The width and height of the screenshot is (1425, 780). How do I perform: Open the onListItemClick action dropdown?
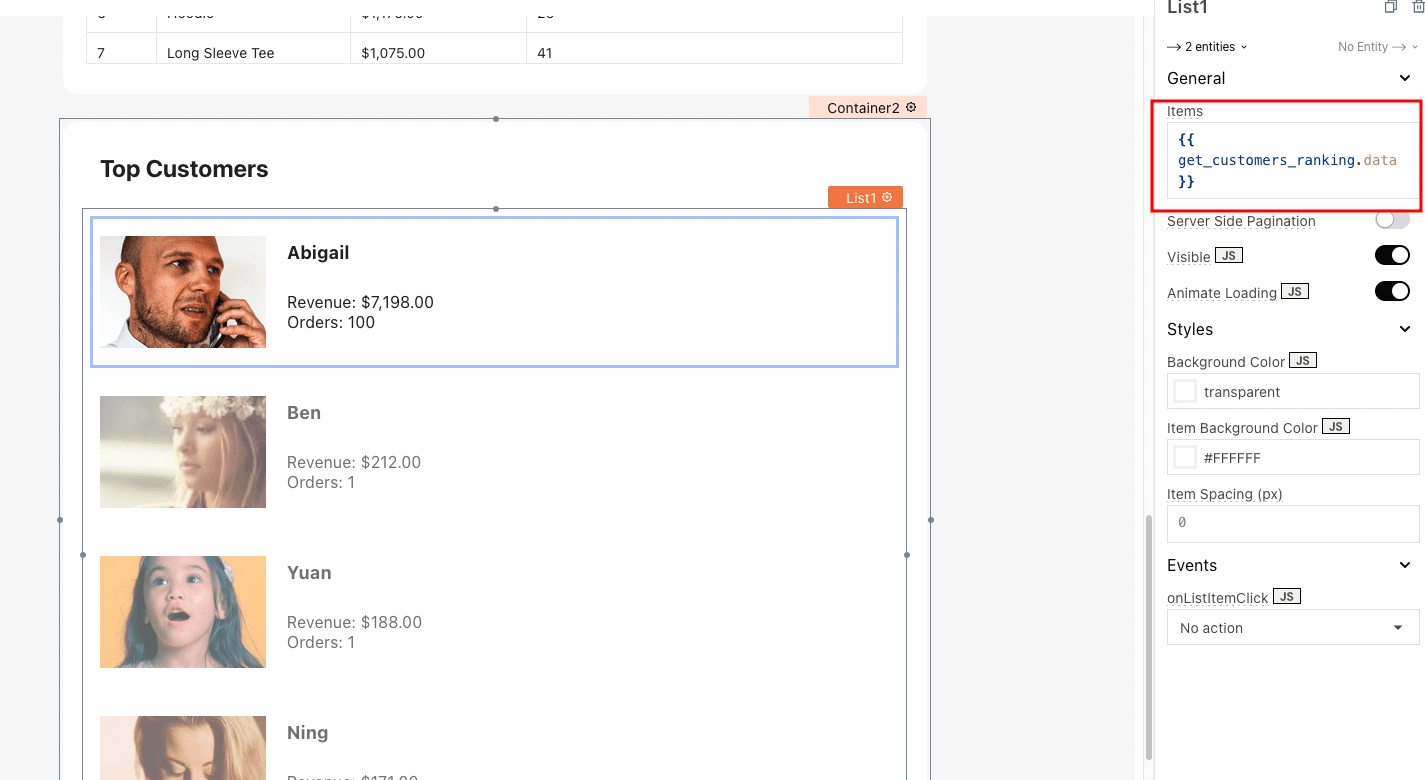coord(1292,628)
